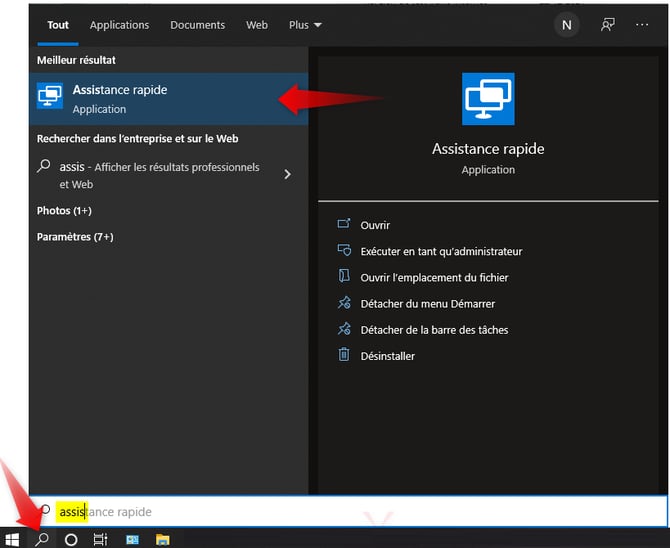Image resolution: width=670 pixels, height=548 pixels.
Task: Switch to the Web tab
Action: [x=257, y=25]
